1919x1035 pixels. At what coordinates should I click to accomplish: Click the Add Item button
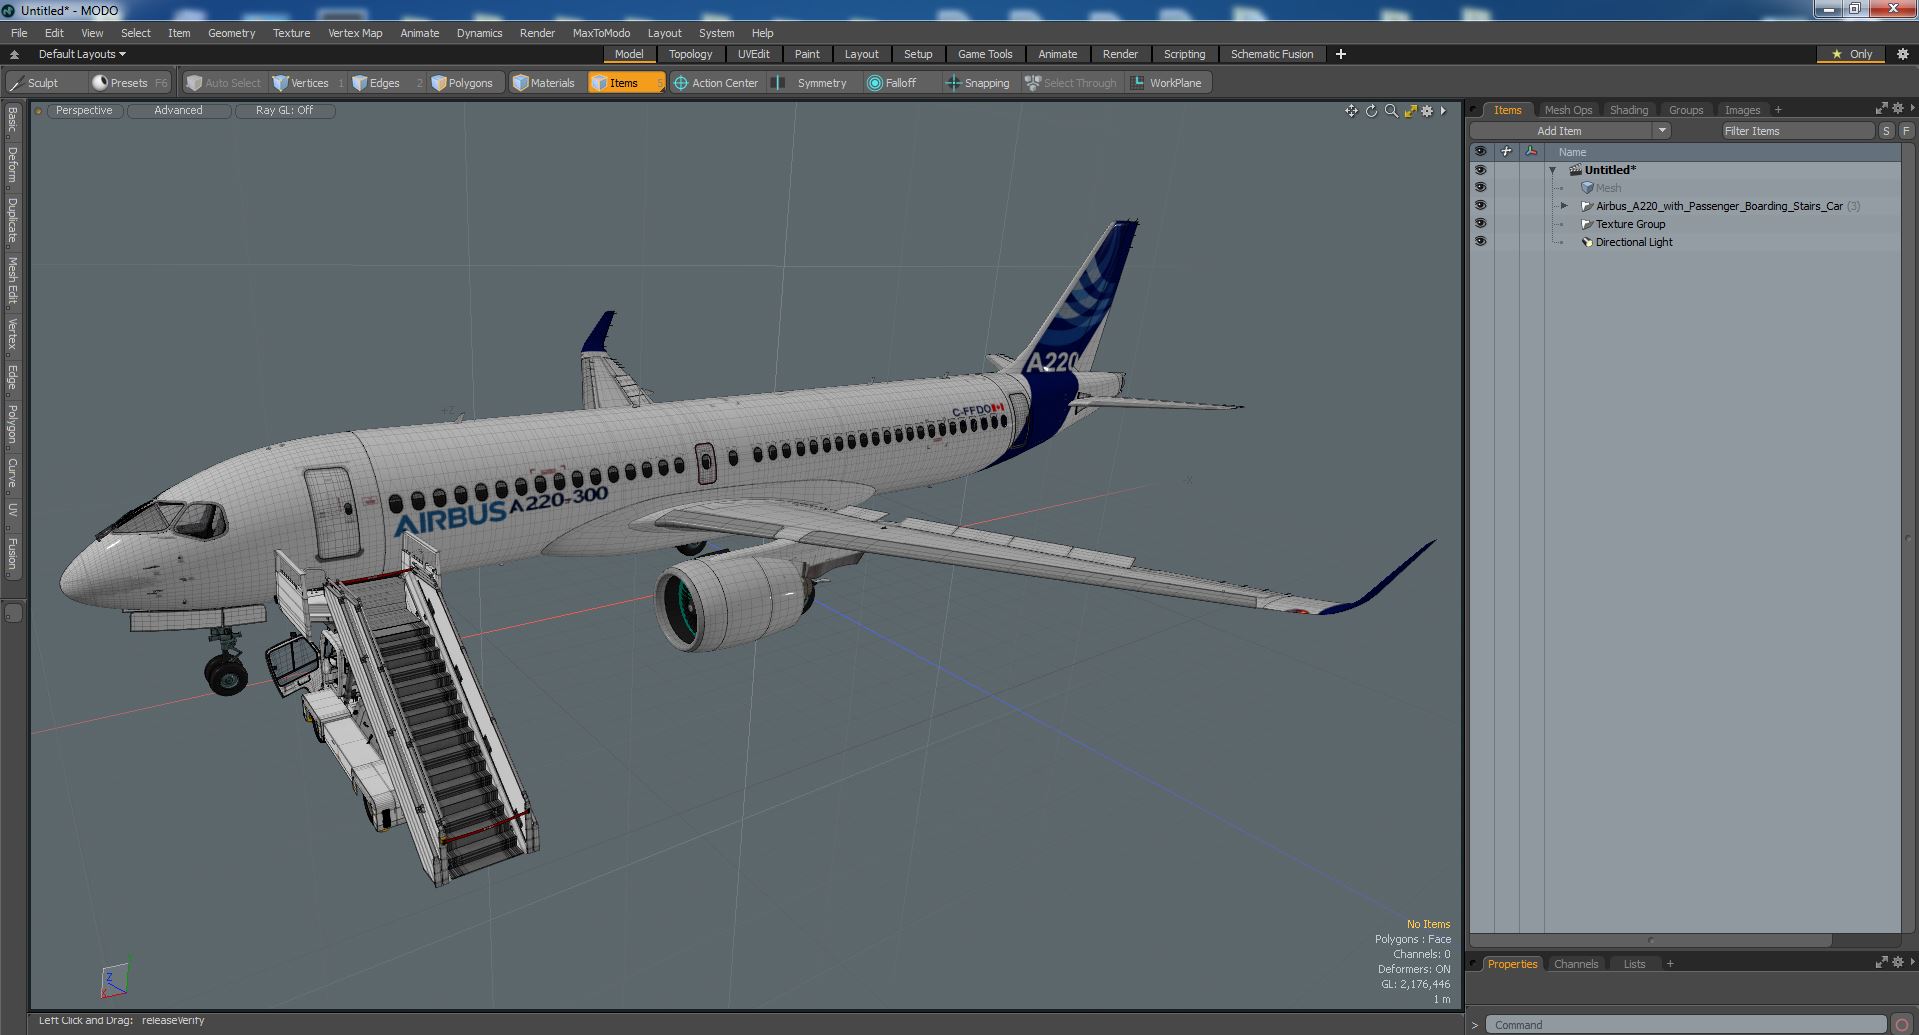(x=1560, y=131)
